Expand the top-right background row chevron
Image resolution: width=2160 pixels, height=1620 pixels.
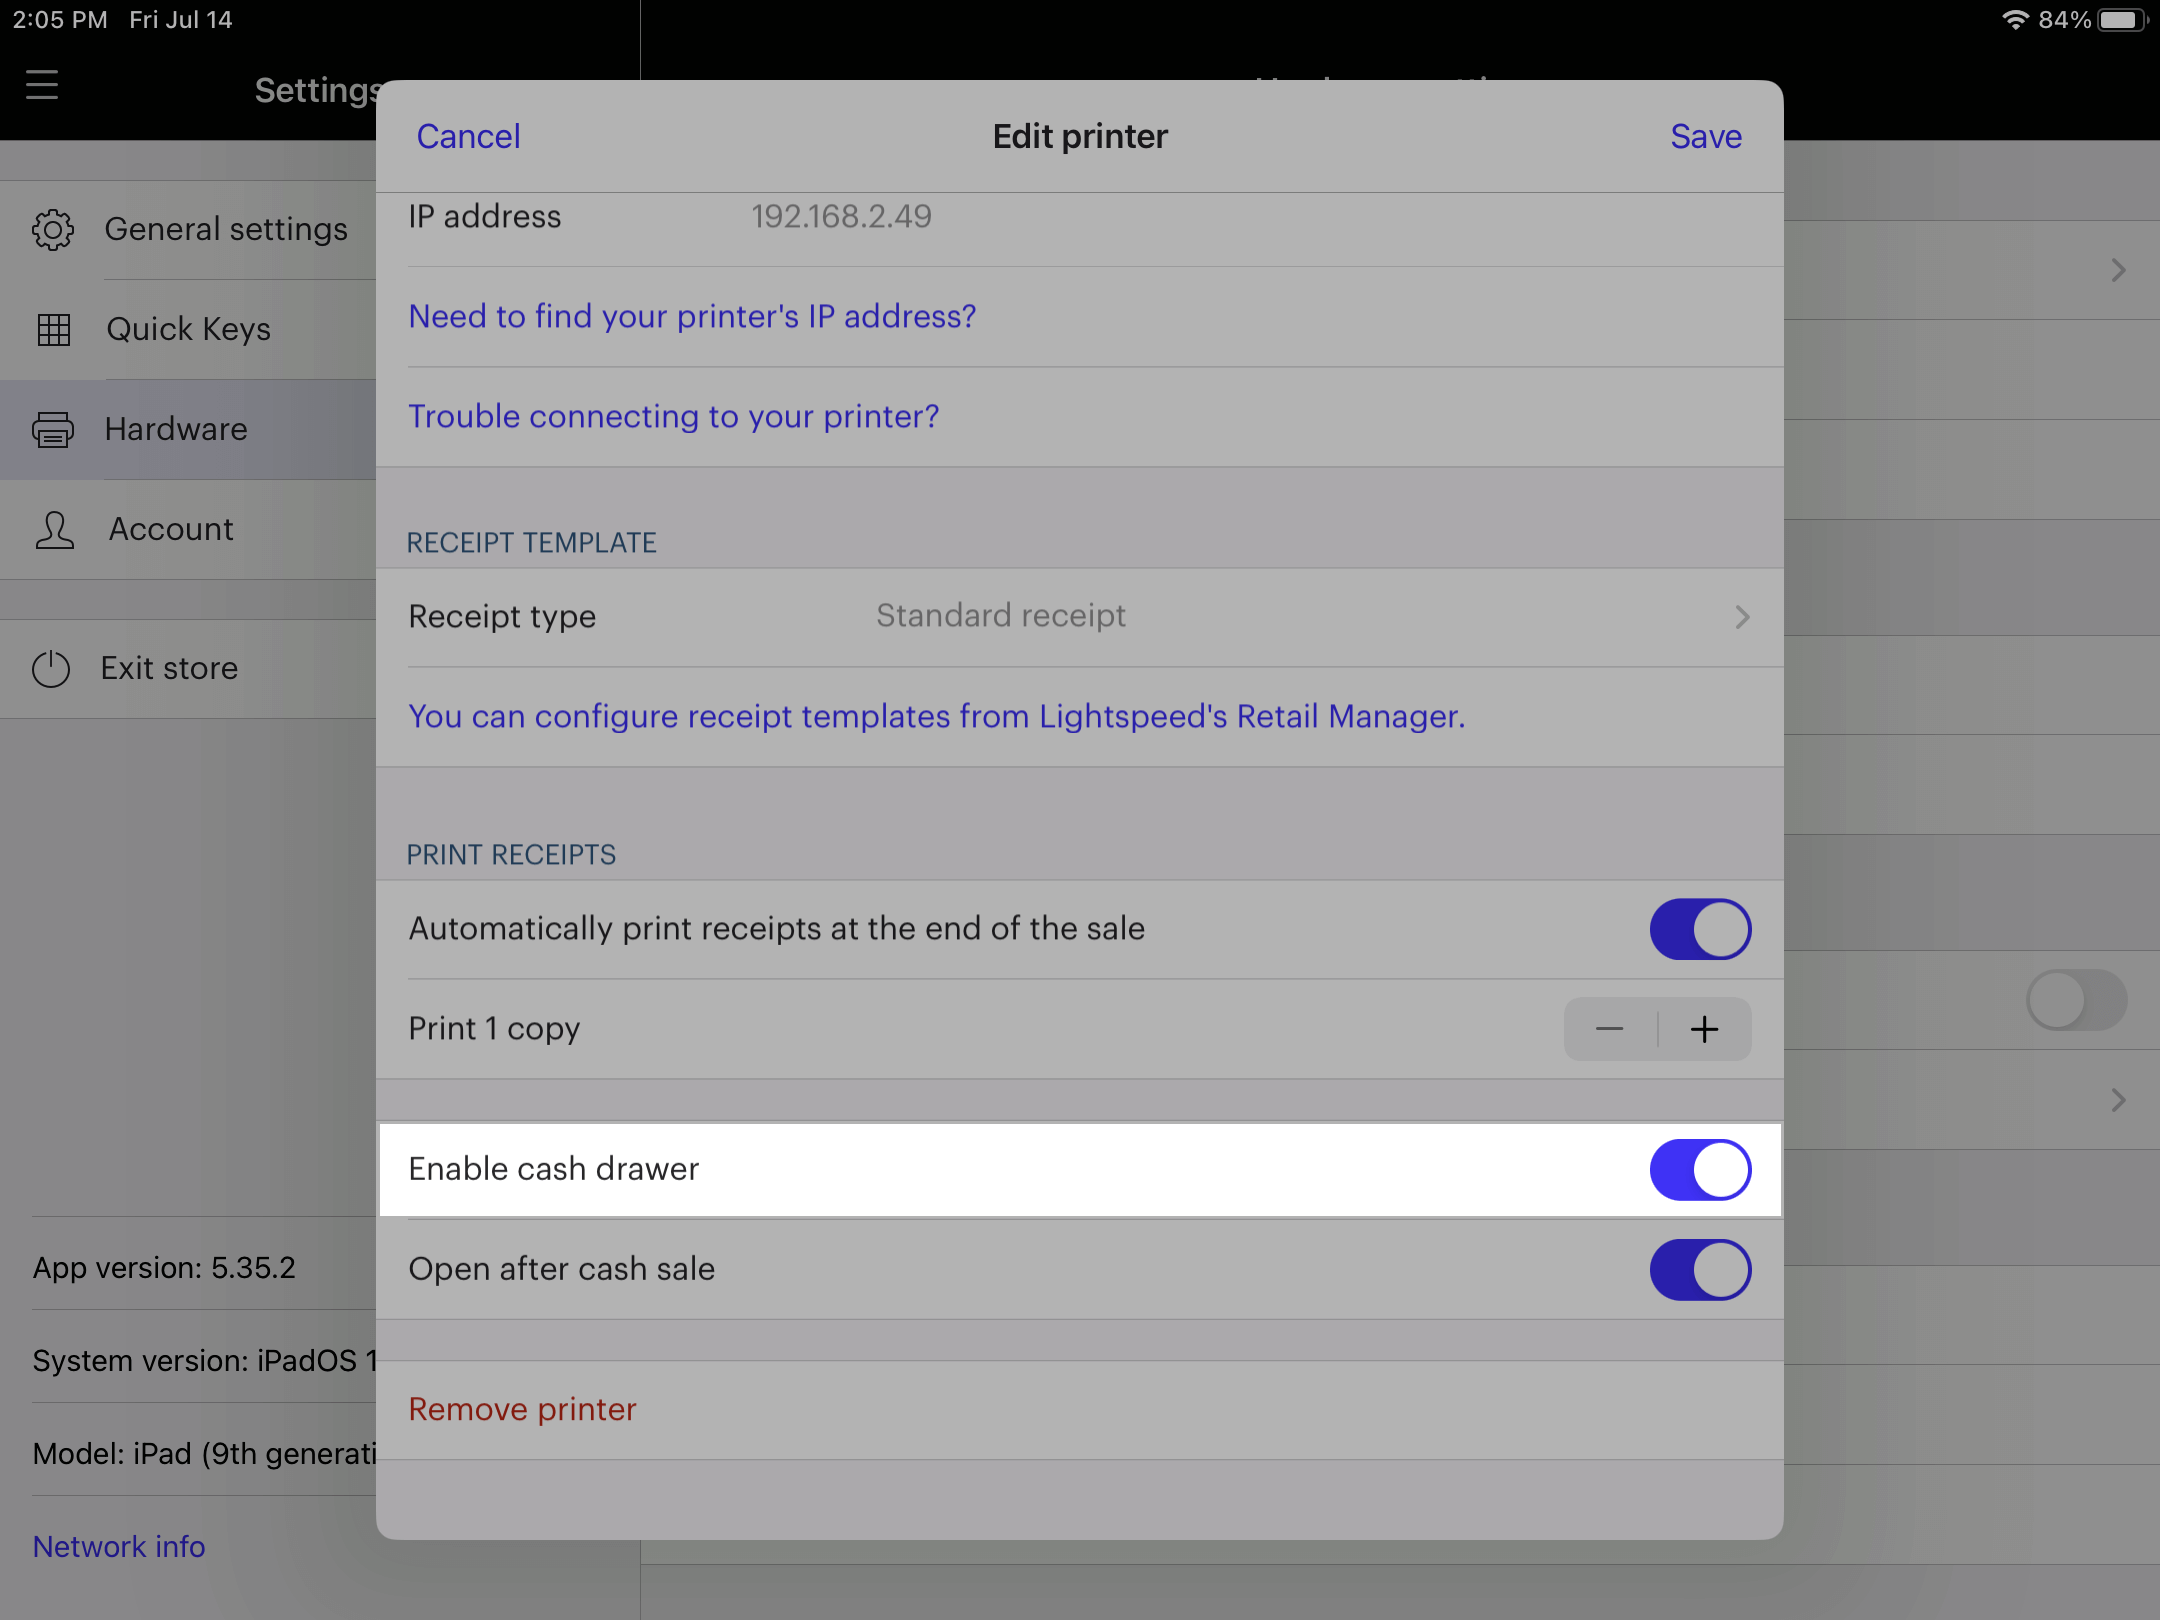[2117, 270]
